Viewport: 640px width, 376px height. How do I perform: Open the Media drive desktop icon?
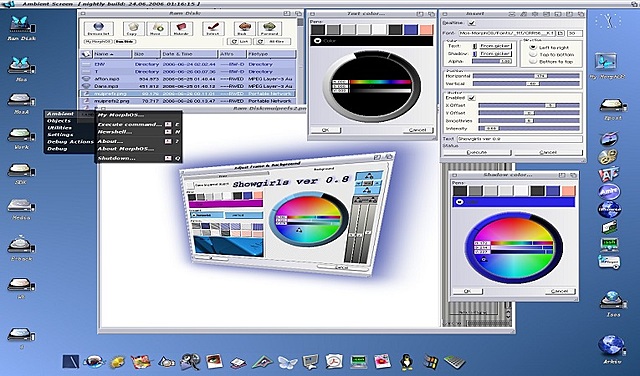pyautogui.click(x=21, y=209)
